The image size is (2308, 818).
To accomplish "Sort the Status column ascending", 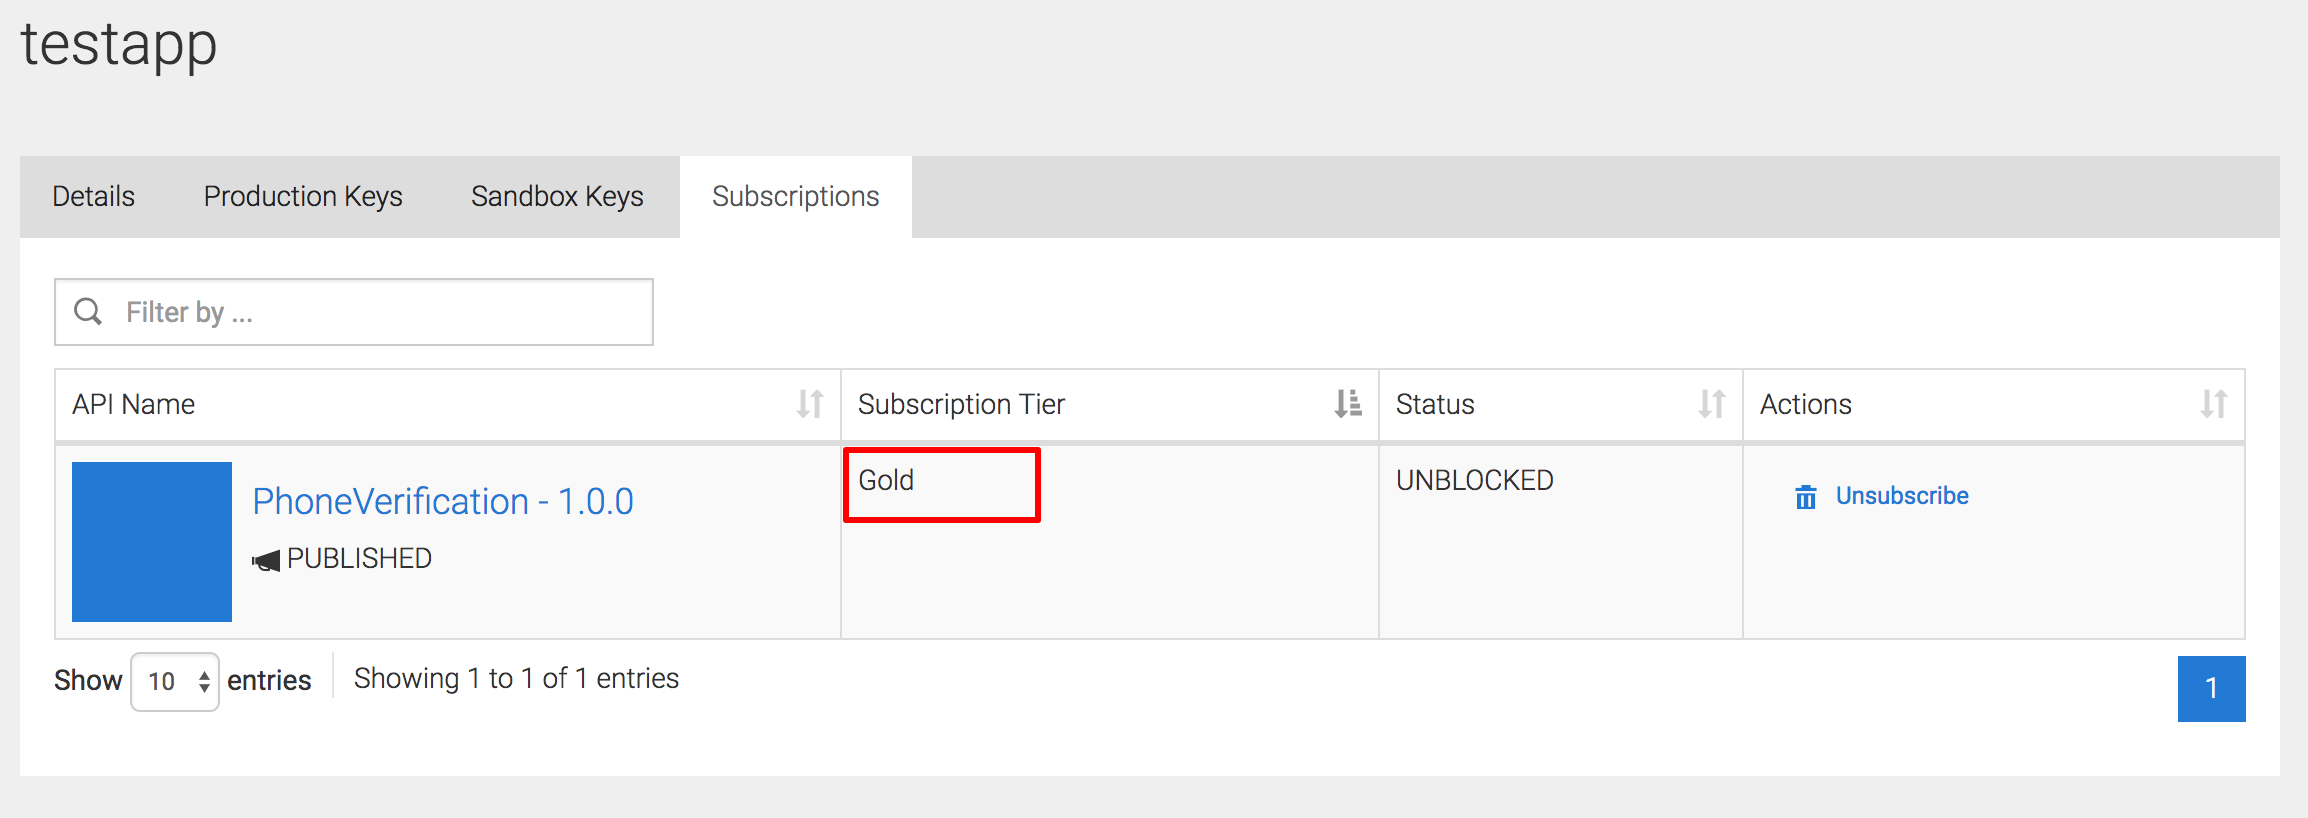I will point(1712,404).
